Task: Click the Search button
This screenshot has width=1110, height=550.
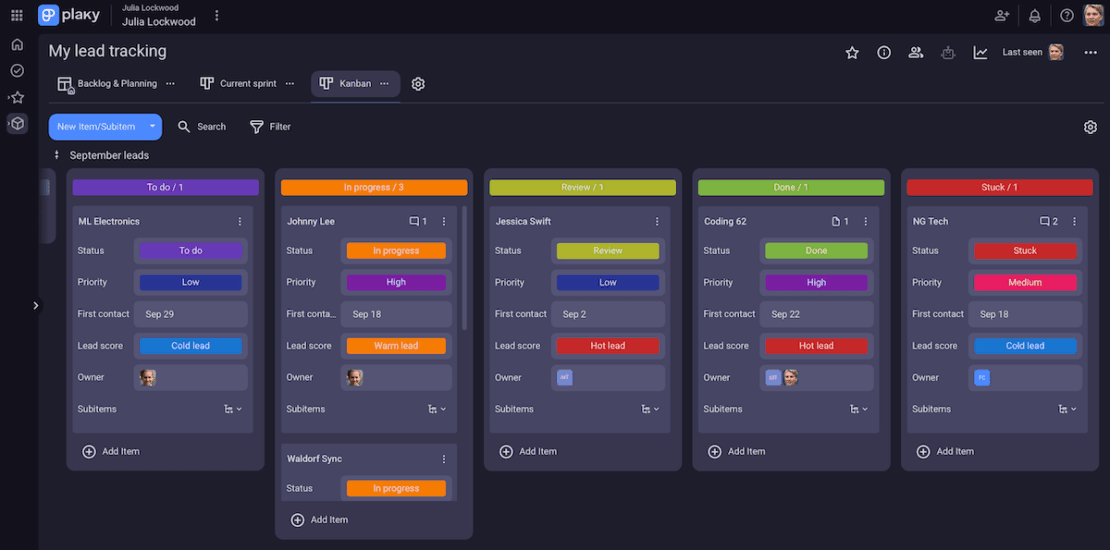Action: 202,127
